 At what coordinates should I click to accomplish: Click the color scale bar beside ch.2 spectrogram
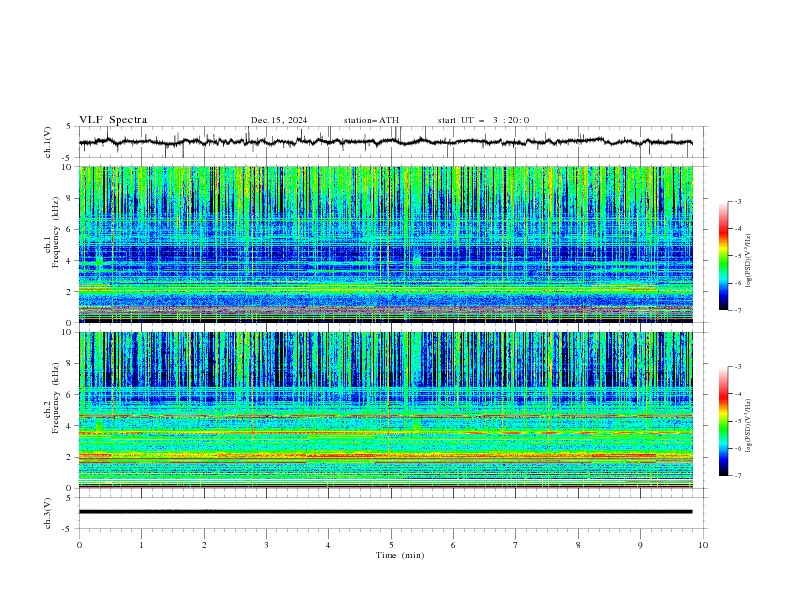click(723, 421)
